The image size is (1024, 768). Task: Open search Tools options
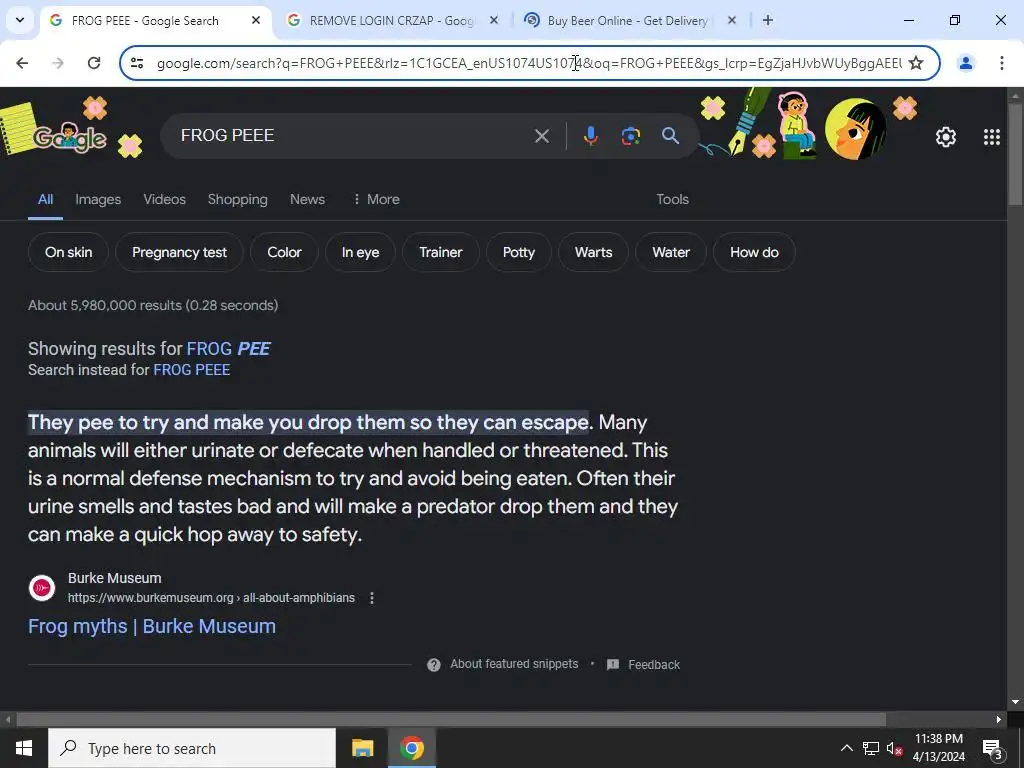[x=672, y=199]
